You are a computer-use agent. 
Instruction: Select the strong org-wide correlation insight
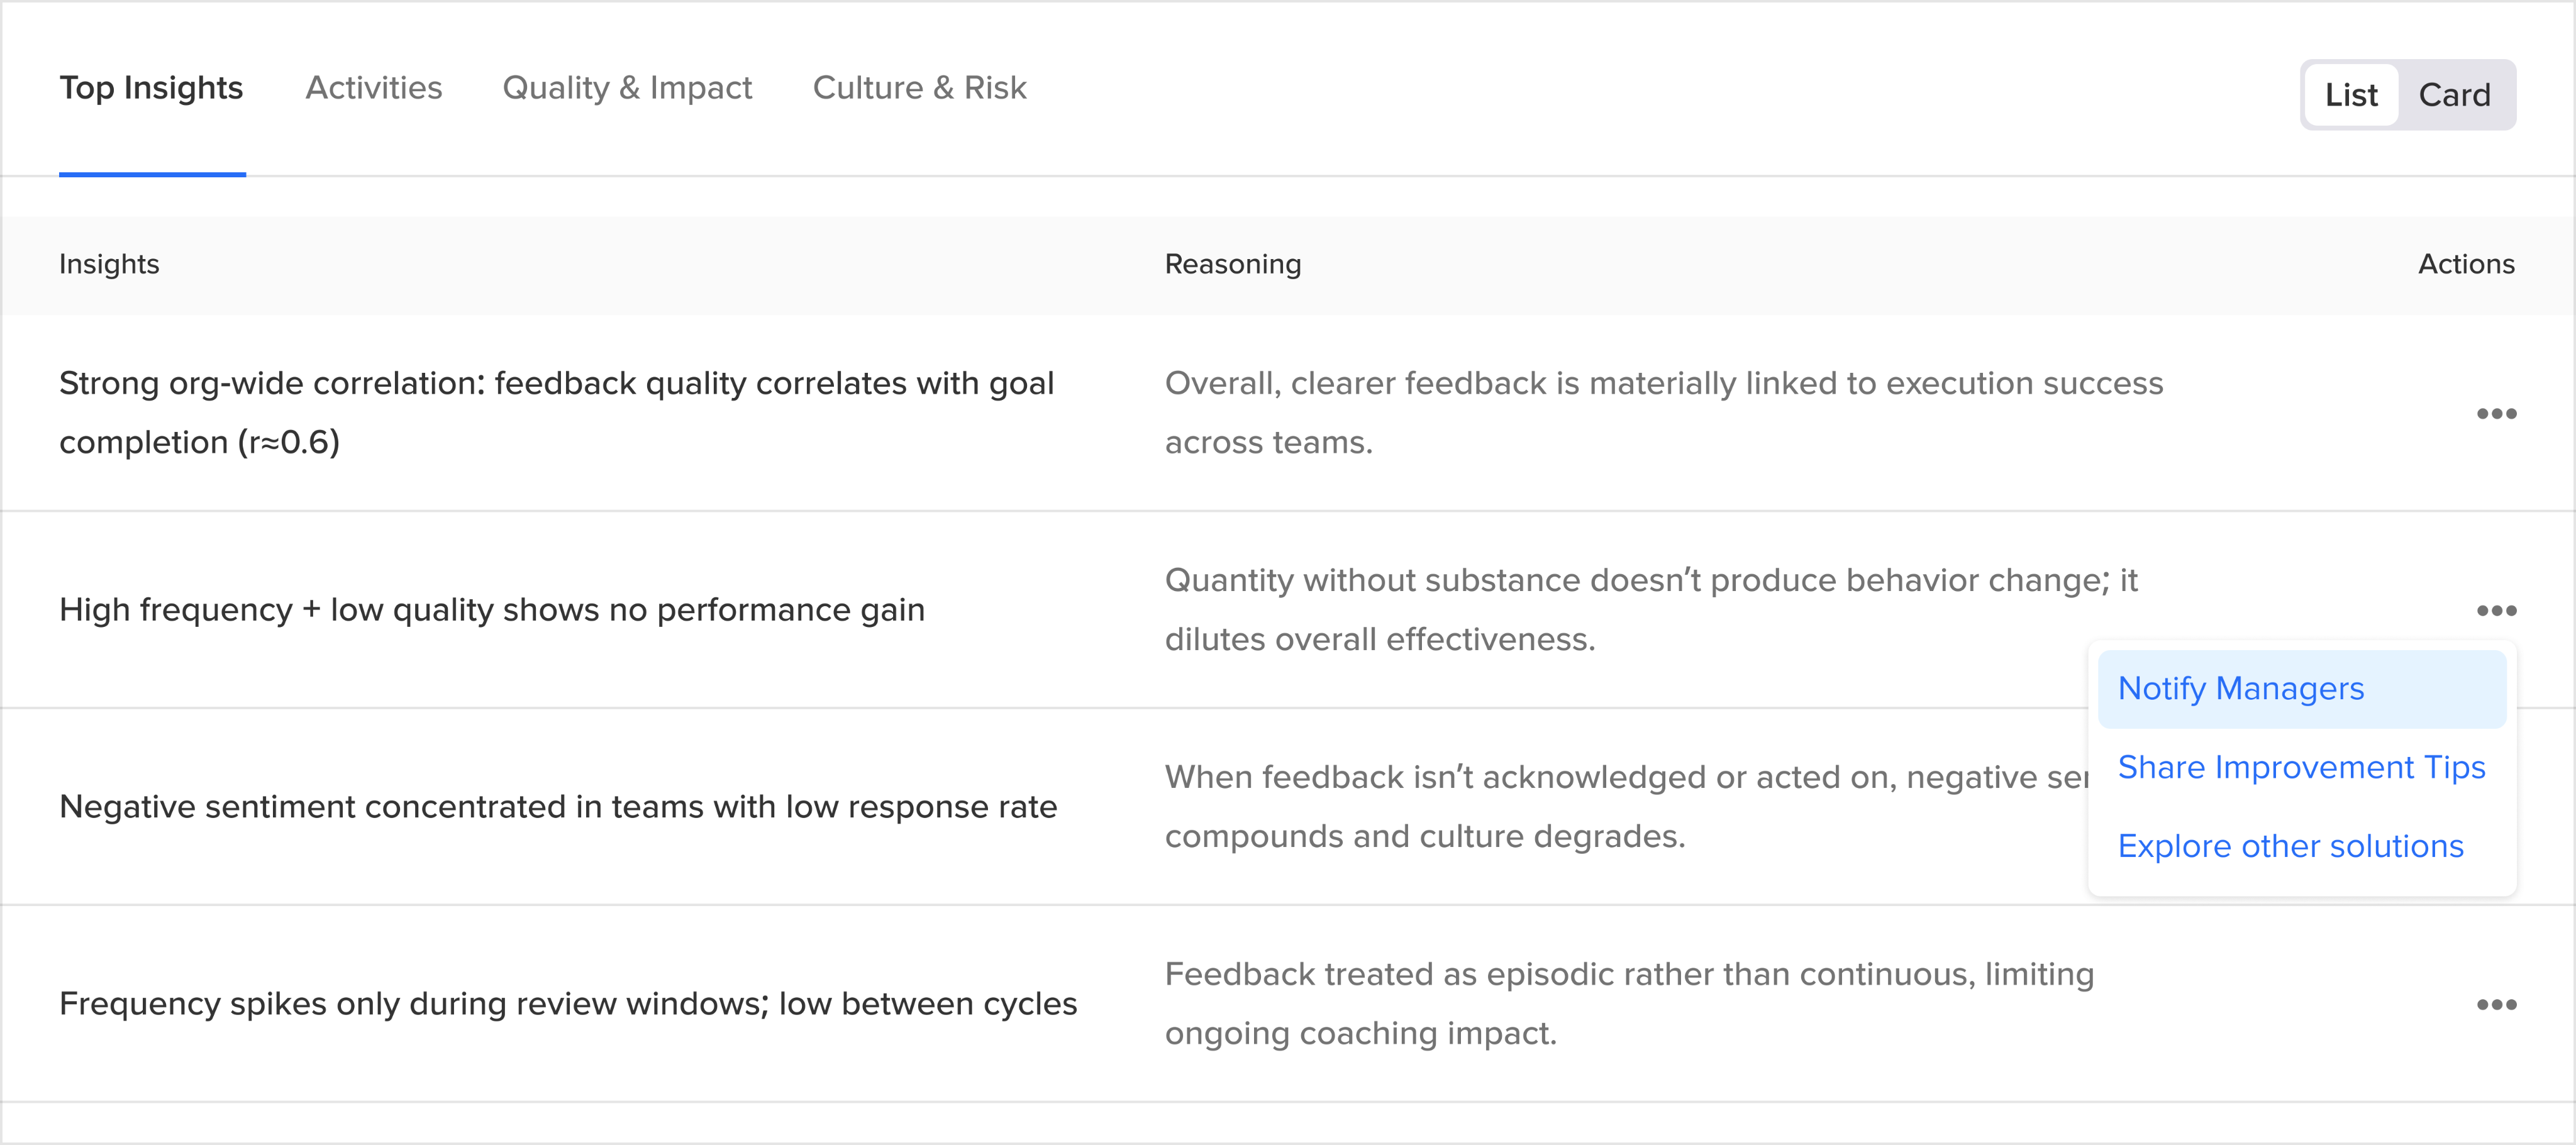556,413
